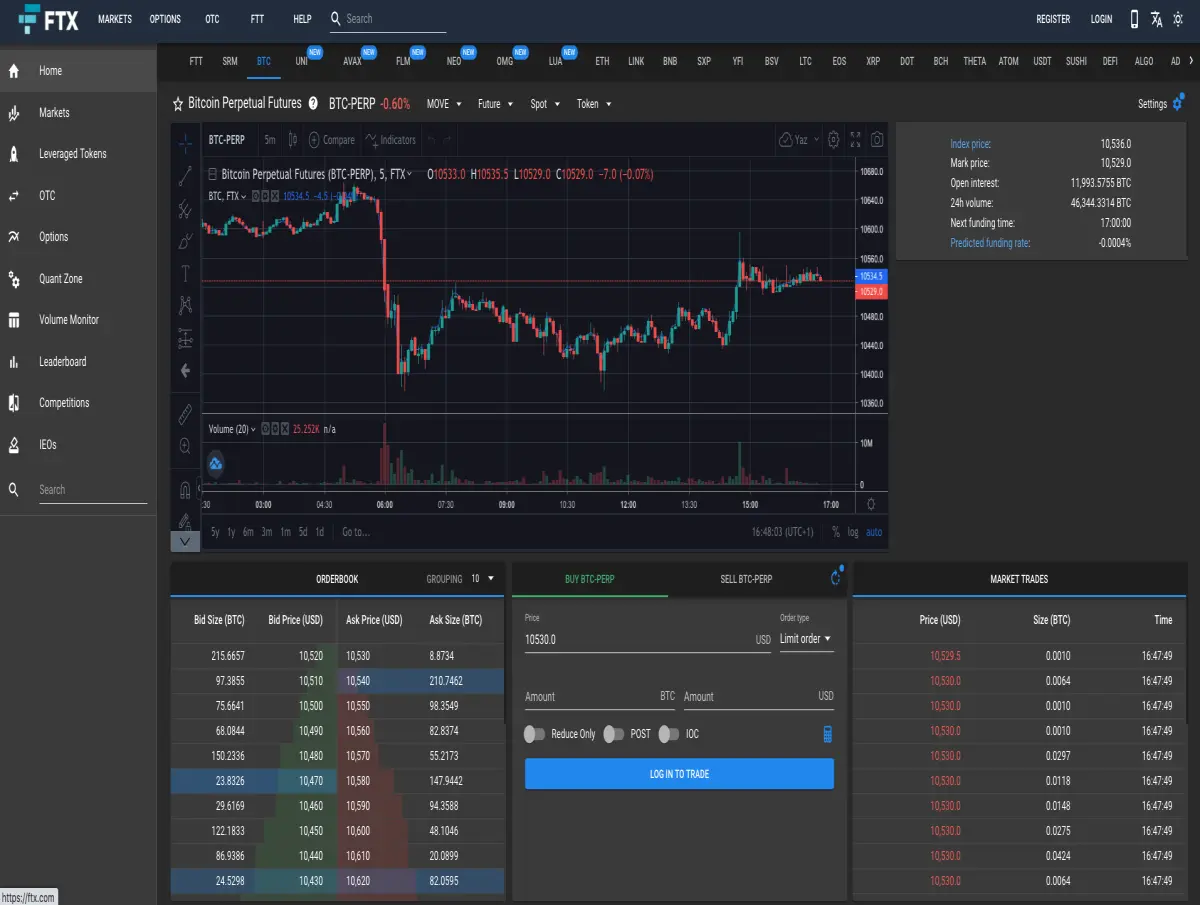This screenshot has width=1200, height=905.
Task: Select the text annotation tool
Action: pyautogui.click(x=185, y=273)
